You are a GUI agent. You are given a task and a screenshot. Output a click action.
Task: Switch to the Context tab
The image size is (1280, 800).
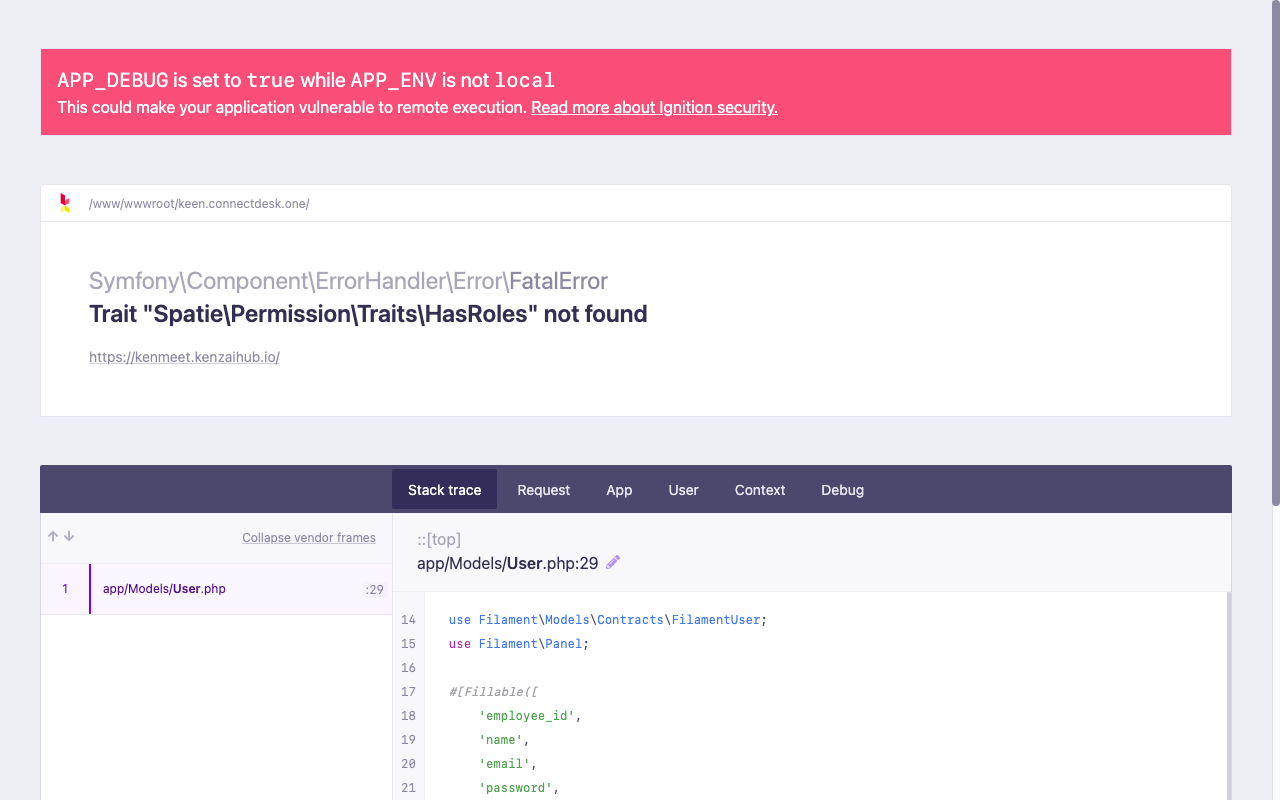pos(760,489)
